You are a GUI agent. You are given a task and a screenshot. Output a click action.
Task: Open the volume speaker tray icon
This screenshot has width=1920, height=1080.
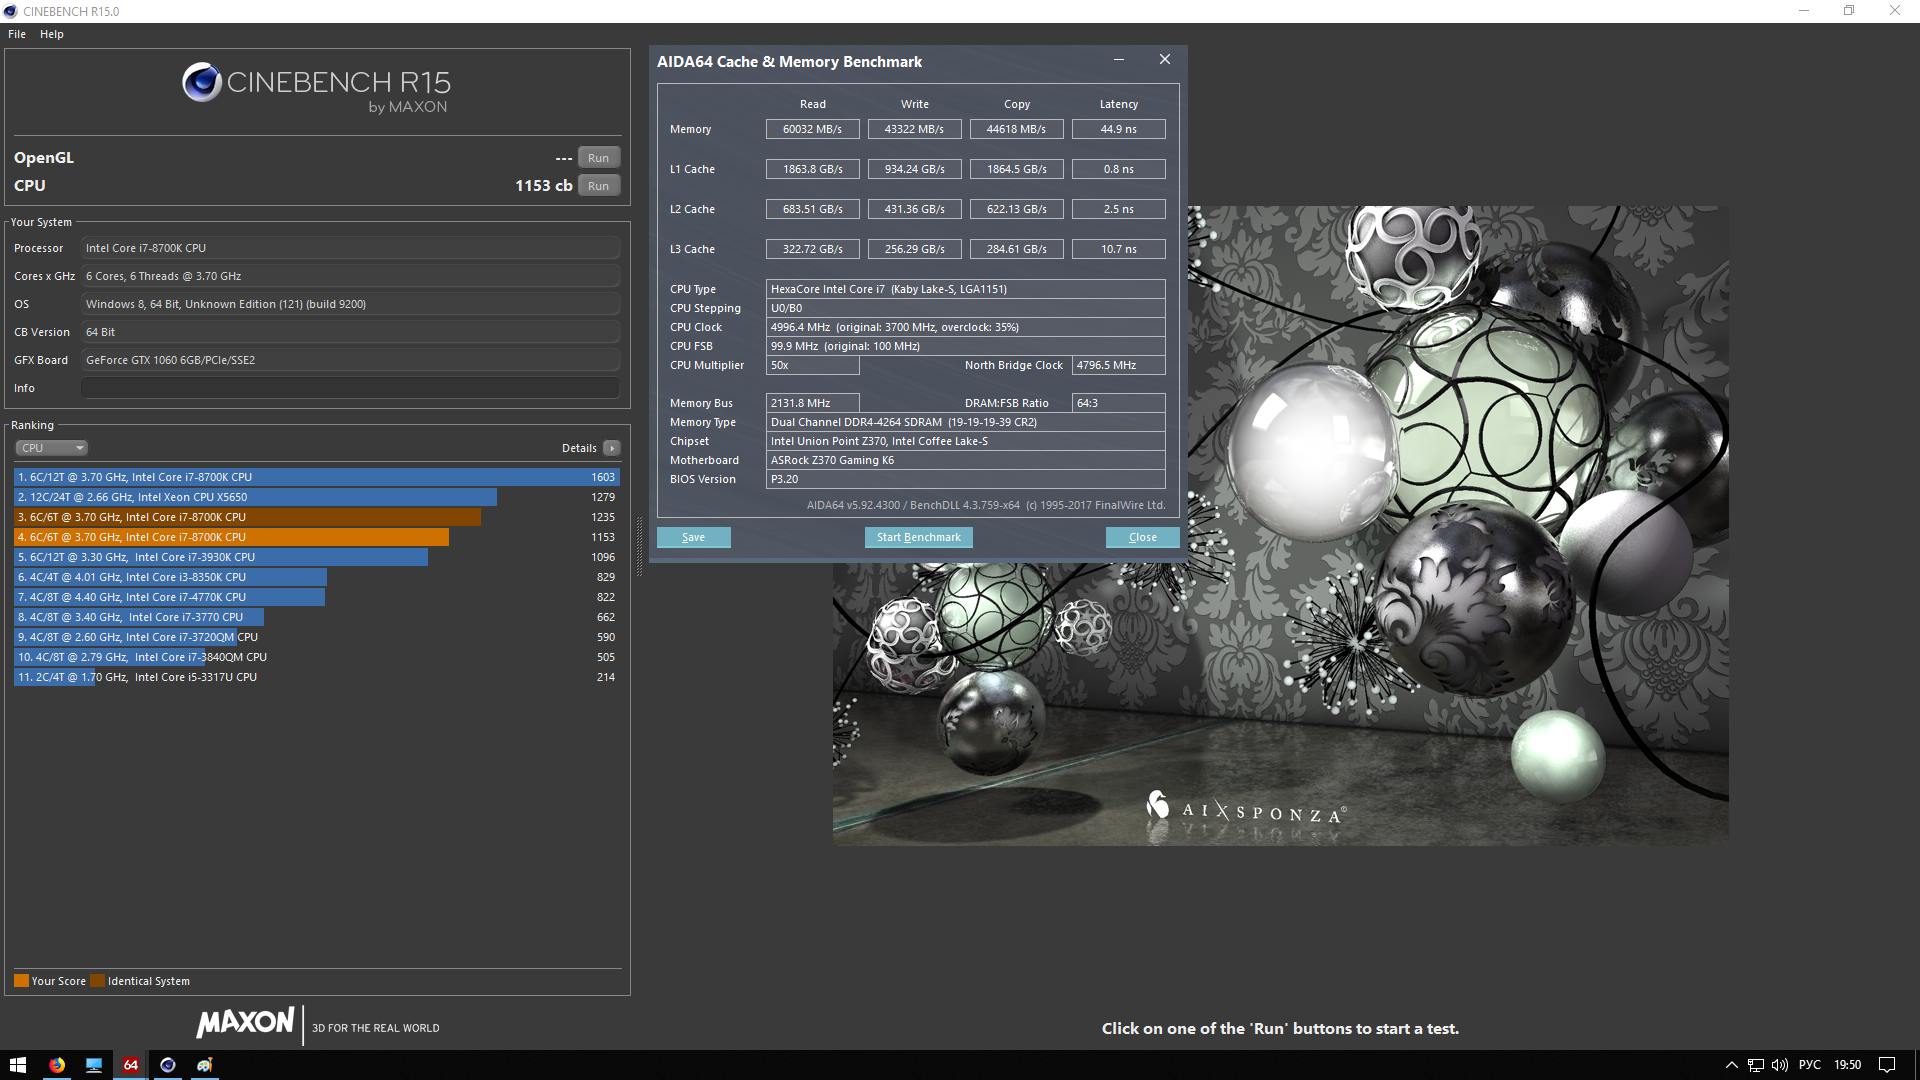point(1780,1065)
